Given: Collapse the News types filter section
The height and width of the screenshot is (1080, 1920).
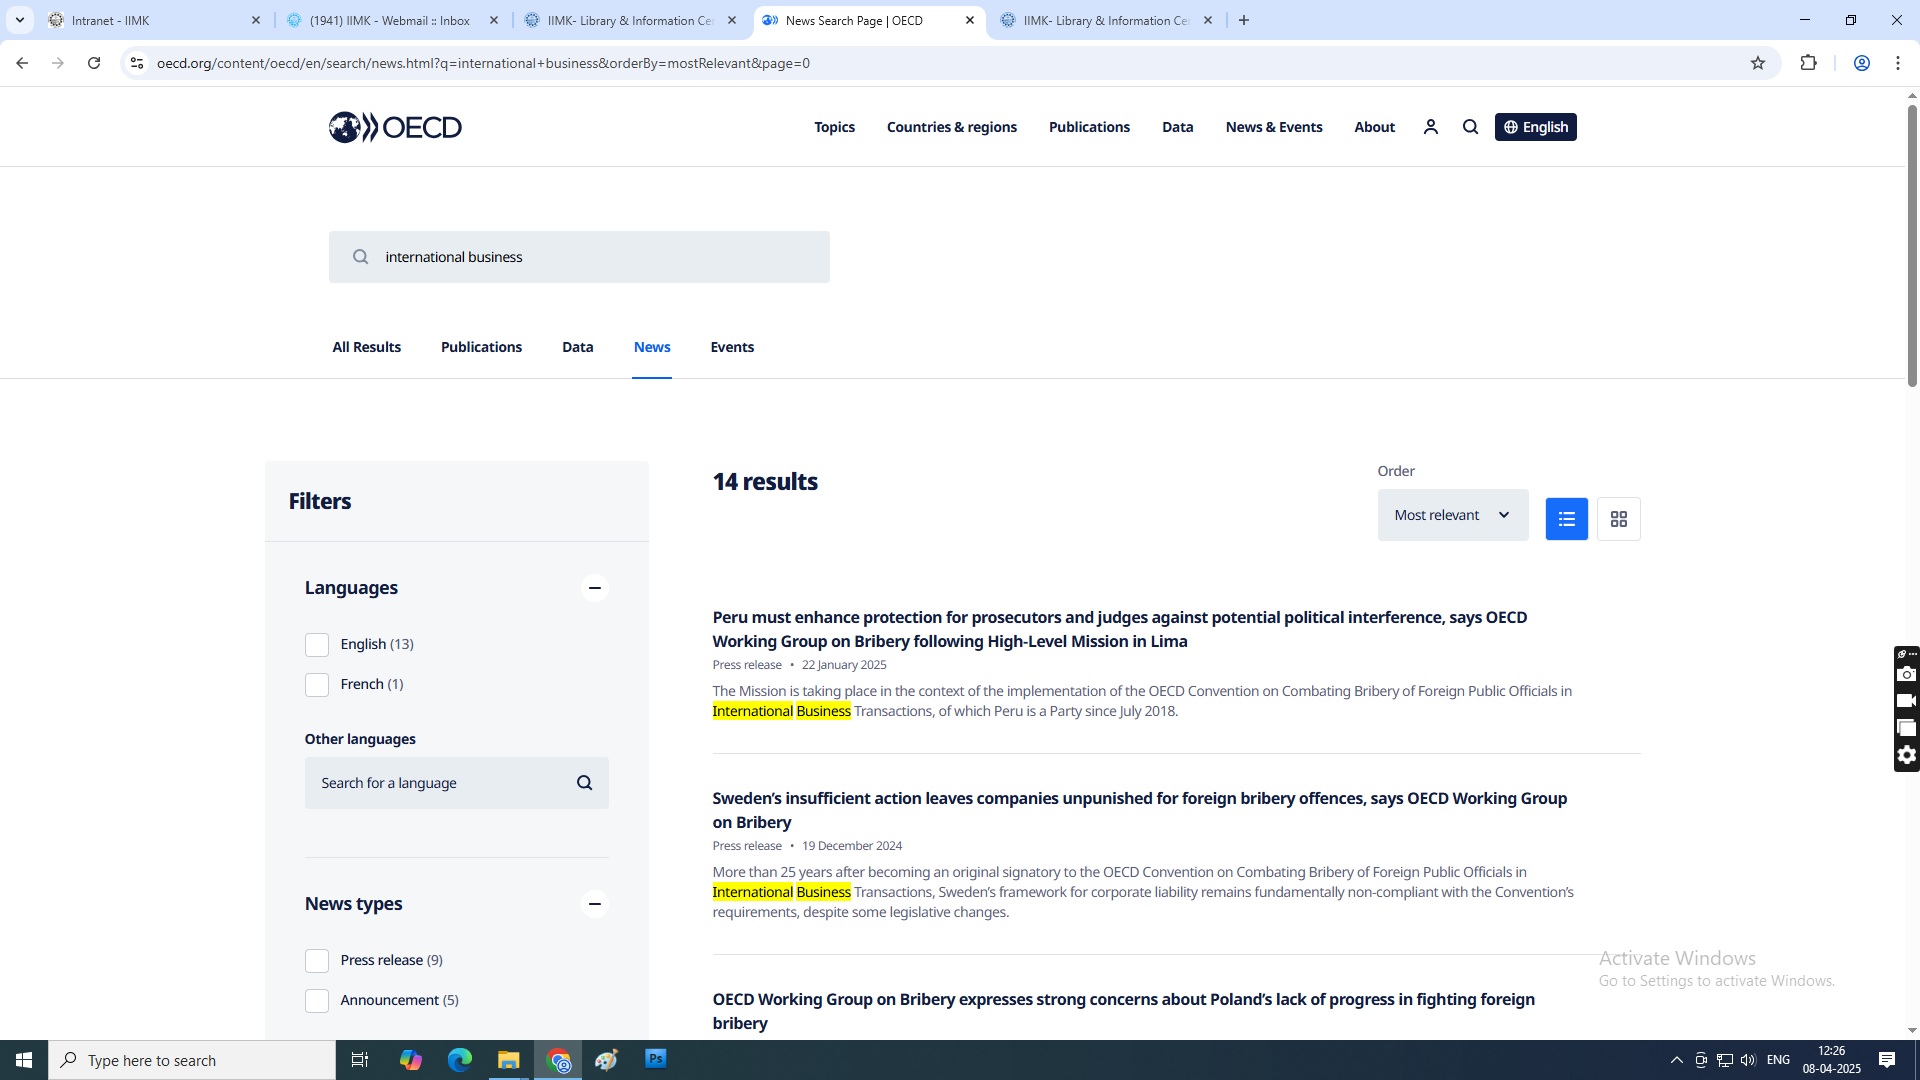Looking at the screenshot, I should (x=594, y=904).
